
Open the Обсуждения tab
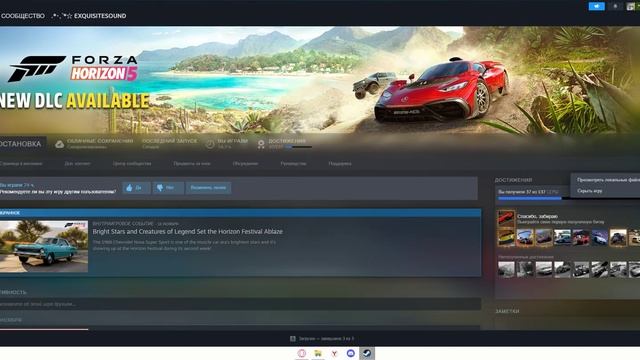point(245,164)
